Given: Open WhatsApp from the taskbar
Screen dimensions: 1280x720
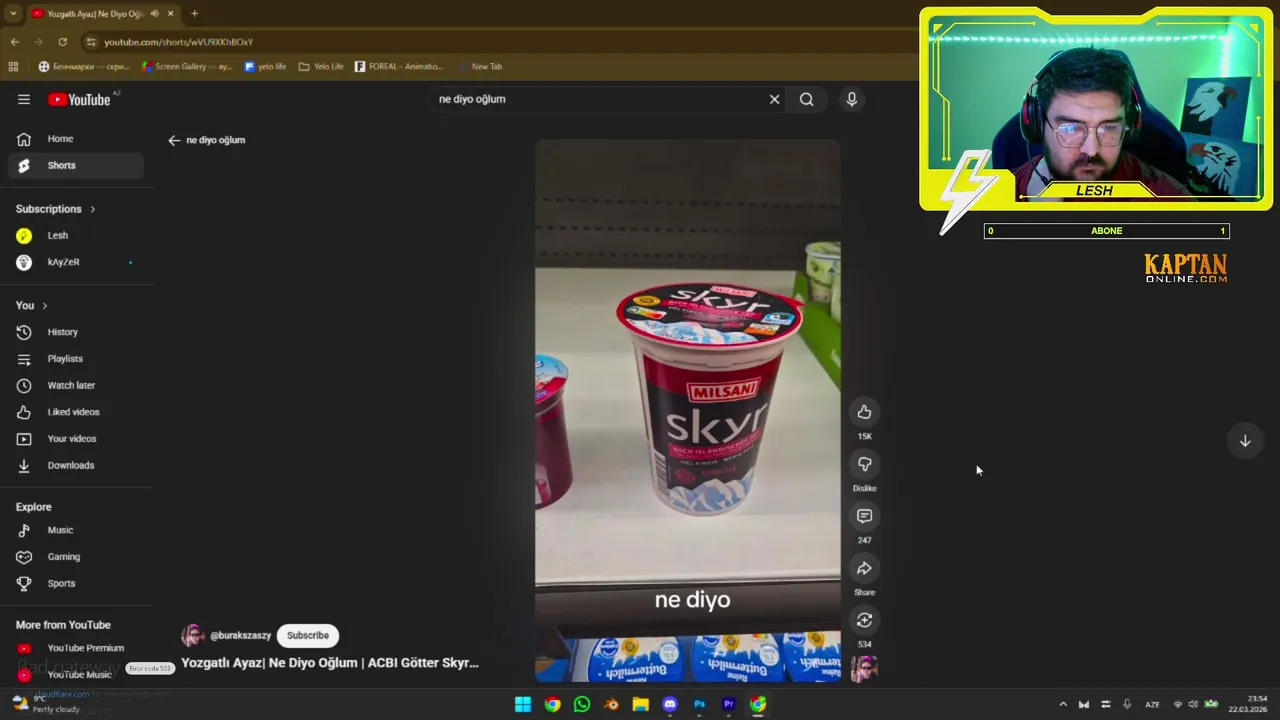Looking at the screenshot, I should pos(582,704).
